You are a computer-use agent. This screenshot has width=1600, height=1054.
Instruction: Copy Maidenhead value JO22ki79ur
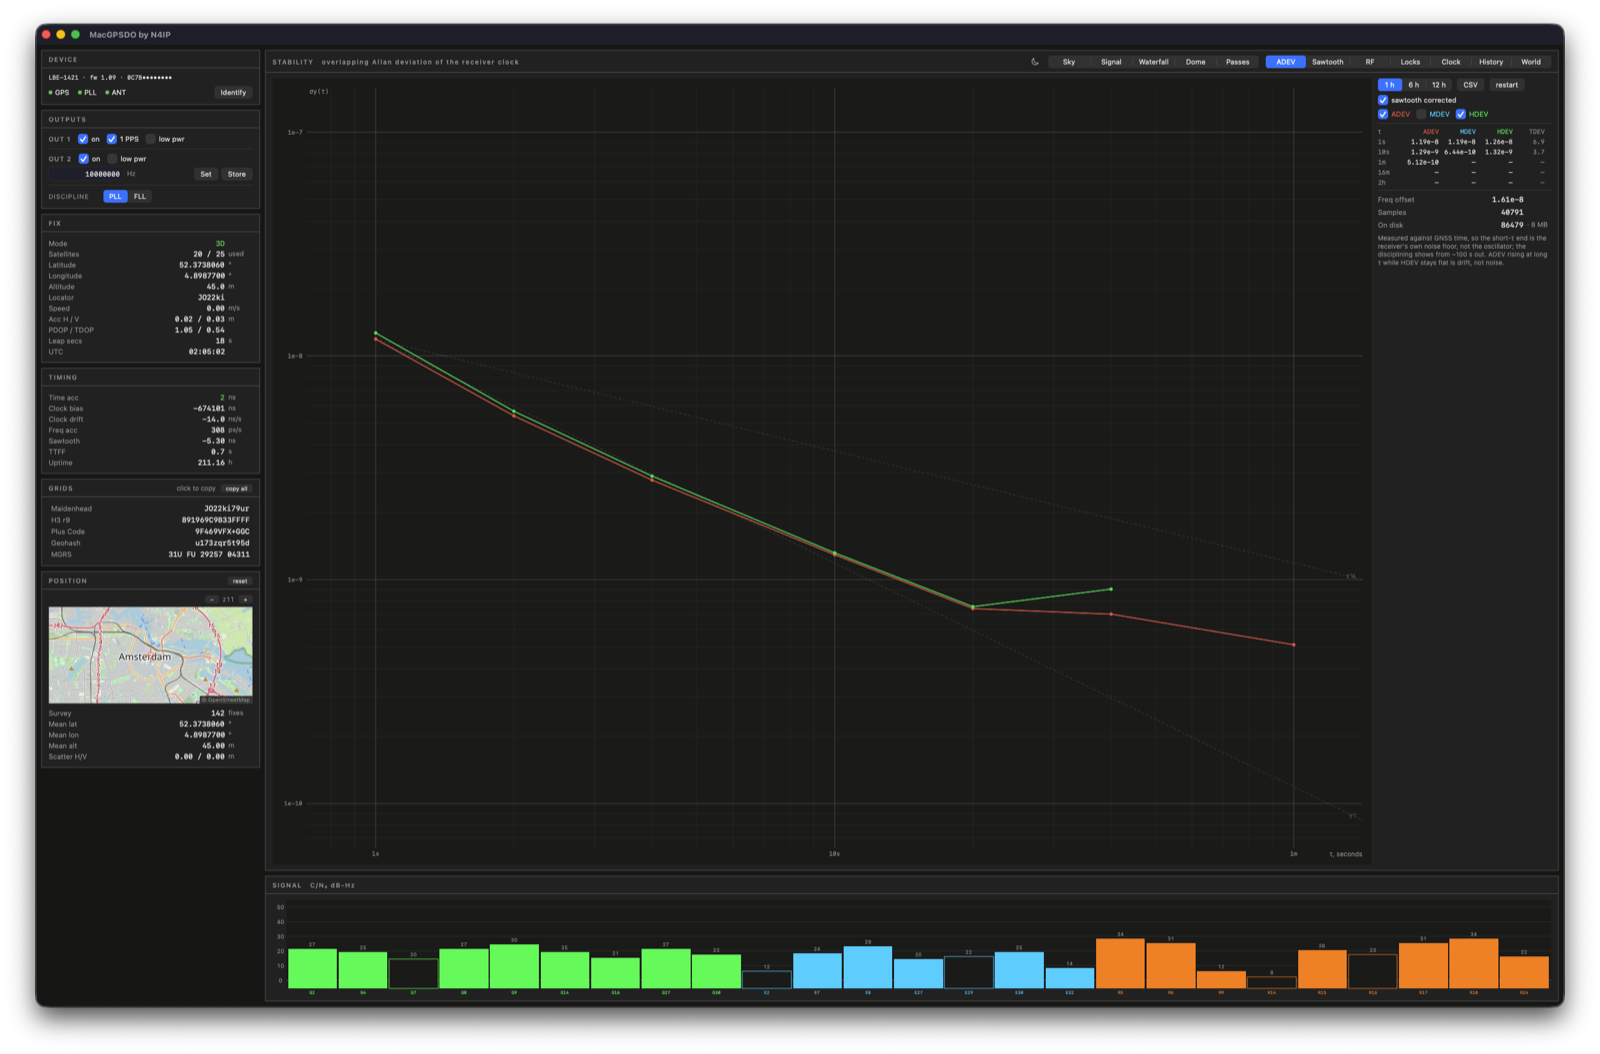(226, 509)
